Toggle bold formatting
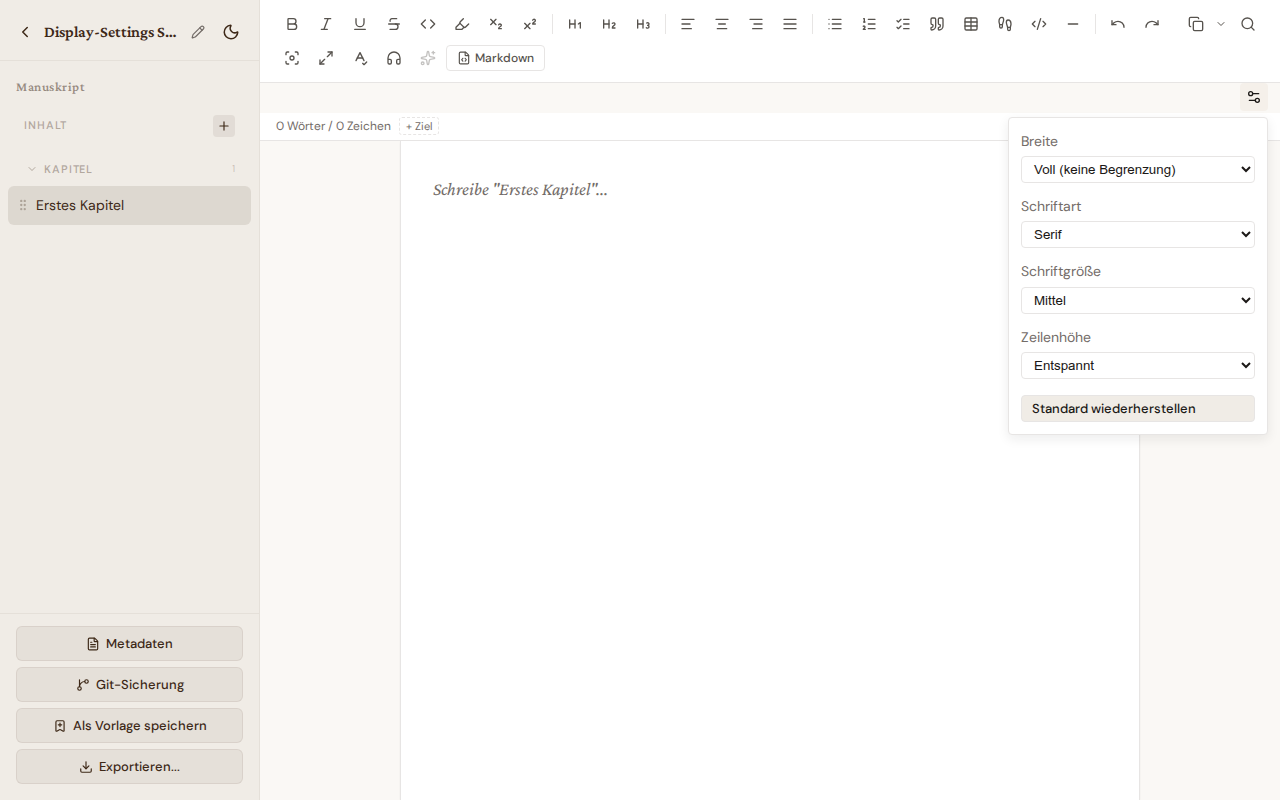The height and width of the screenshot is (800, 1280). [292, 24]
